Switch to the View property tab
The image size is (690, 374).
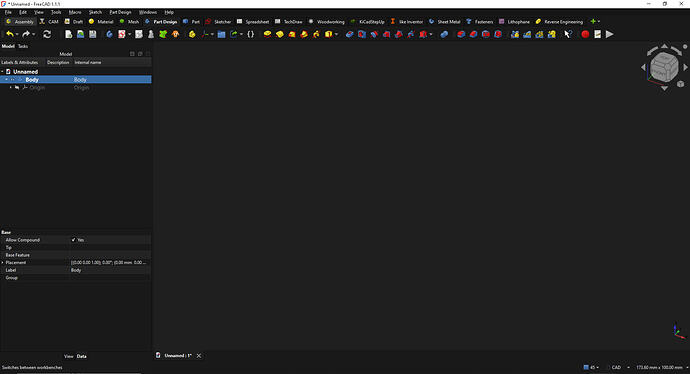pos(69,356)
